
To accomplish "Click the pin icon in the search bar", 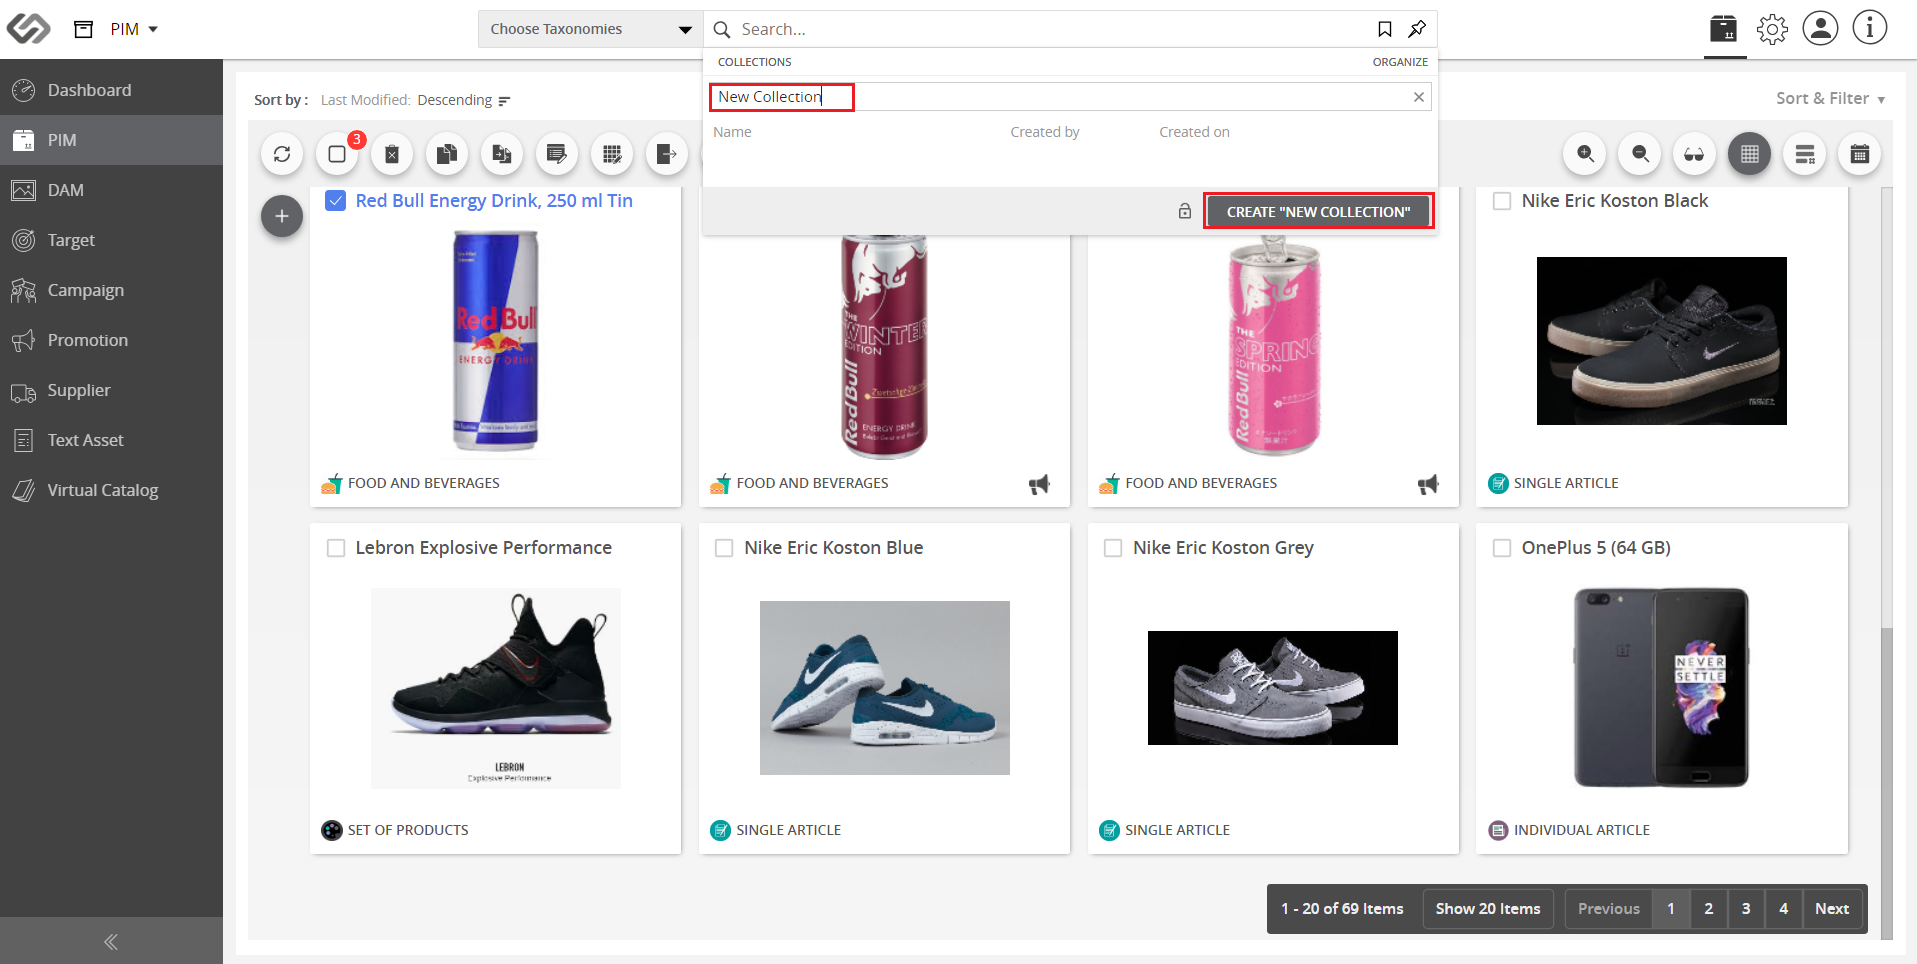I will pyautogui.click(x=1417, y=29).
